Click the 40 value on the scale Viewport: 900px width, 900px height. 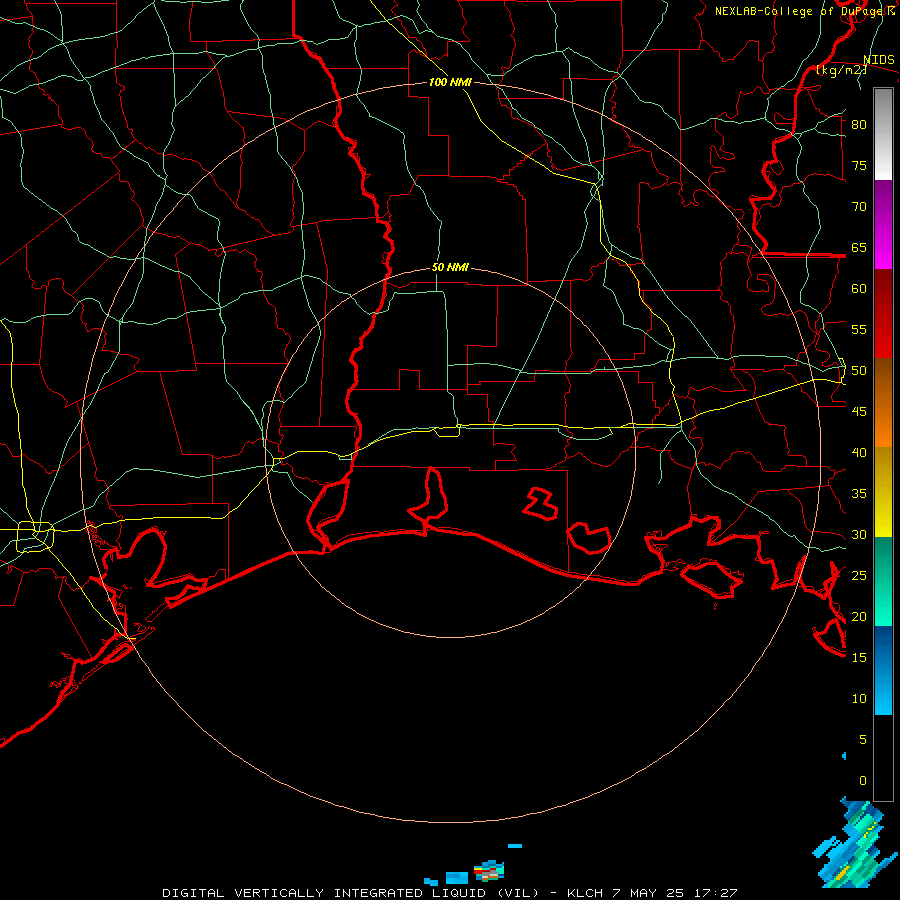(x=859, y=453)
